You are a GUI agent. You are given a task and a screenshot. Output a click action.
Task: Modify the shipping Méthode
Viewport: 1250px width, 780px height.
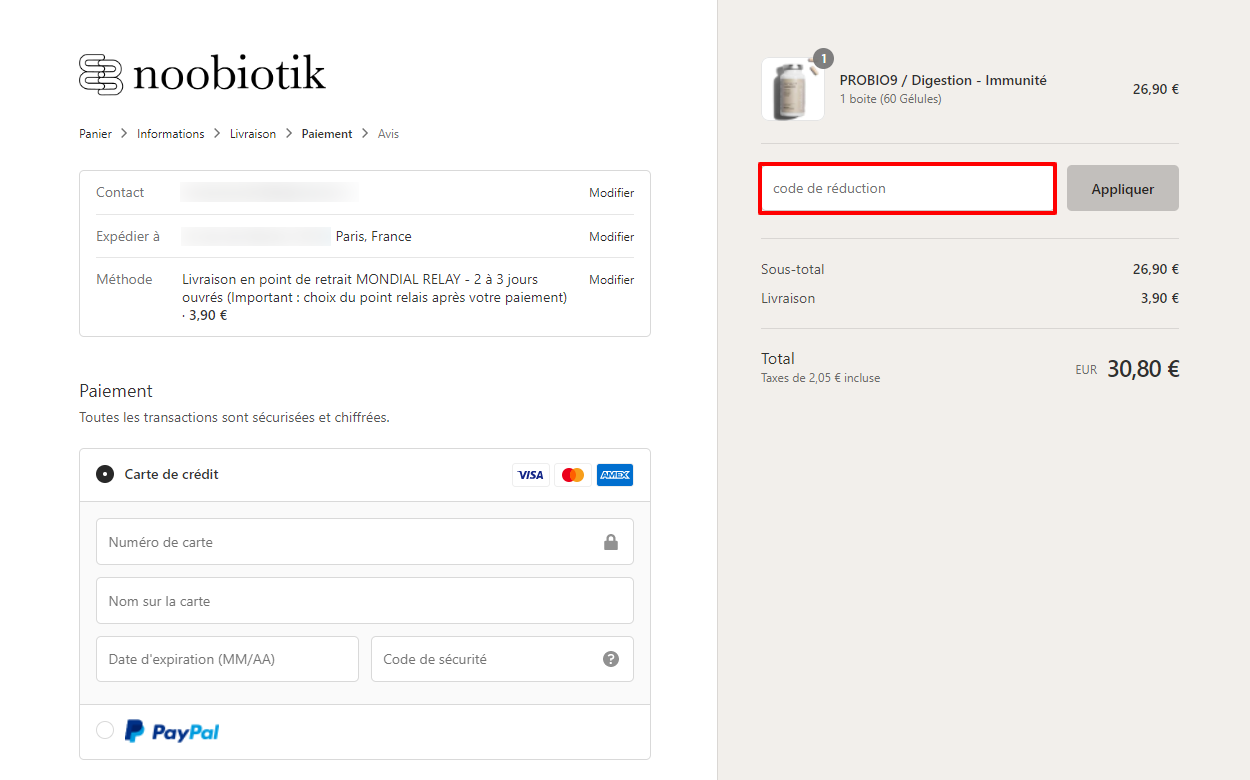point(611,280)
